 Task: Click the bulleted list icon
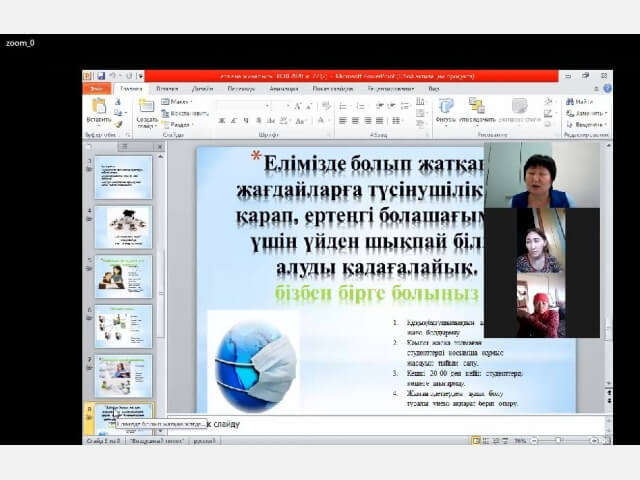click(x=343, y=107)
